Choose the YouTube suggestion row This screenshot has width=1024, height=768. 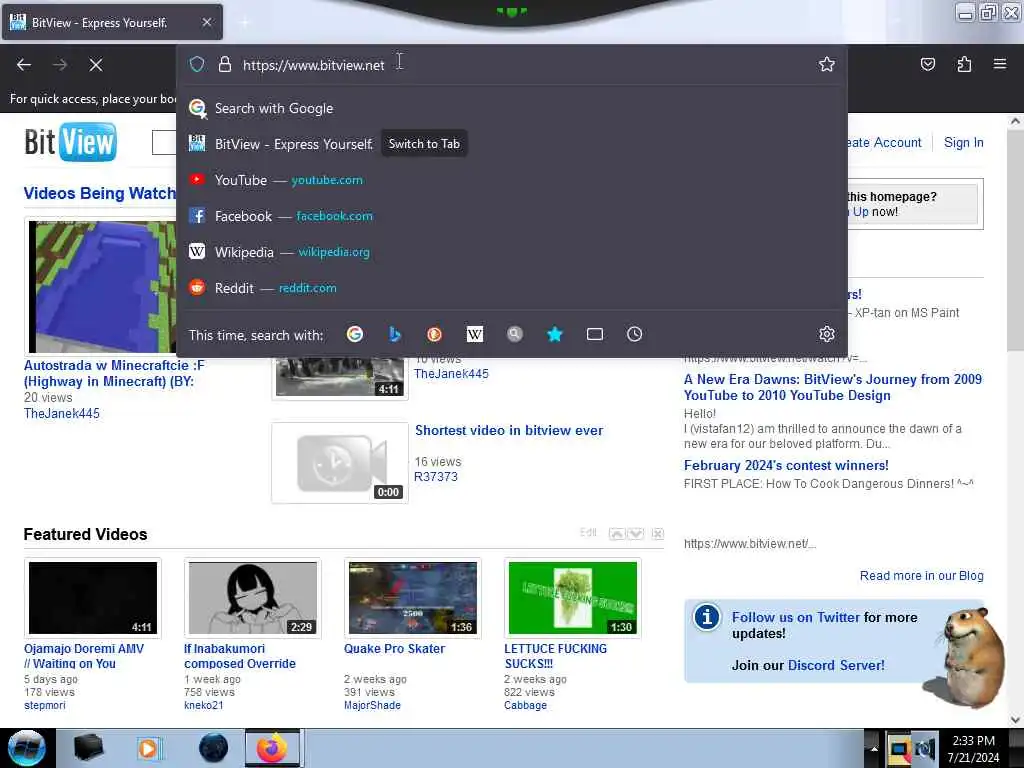(513, 180)
